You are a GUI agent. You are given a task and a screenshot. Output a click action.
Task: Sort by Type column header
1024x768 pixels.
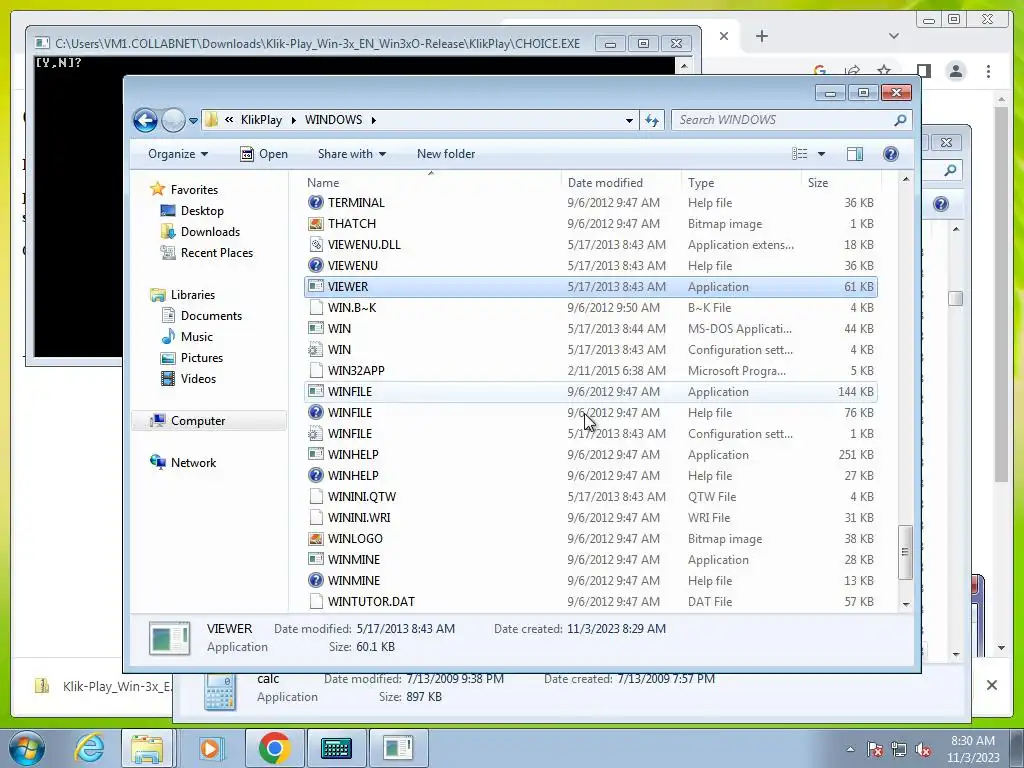click(x=741, y=183)
